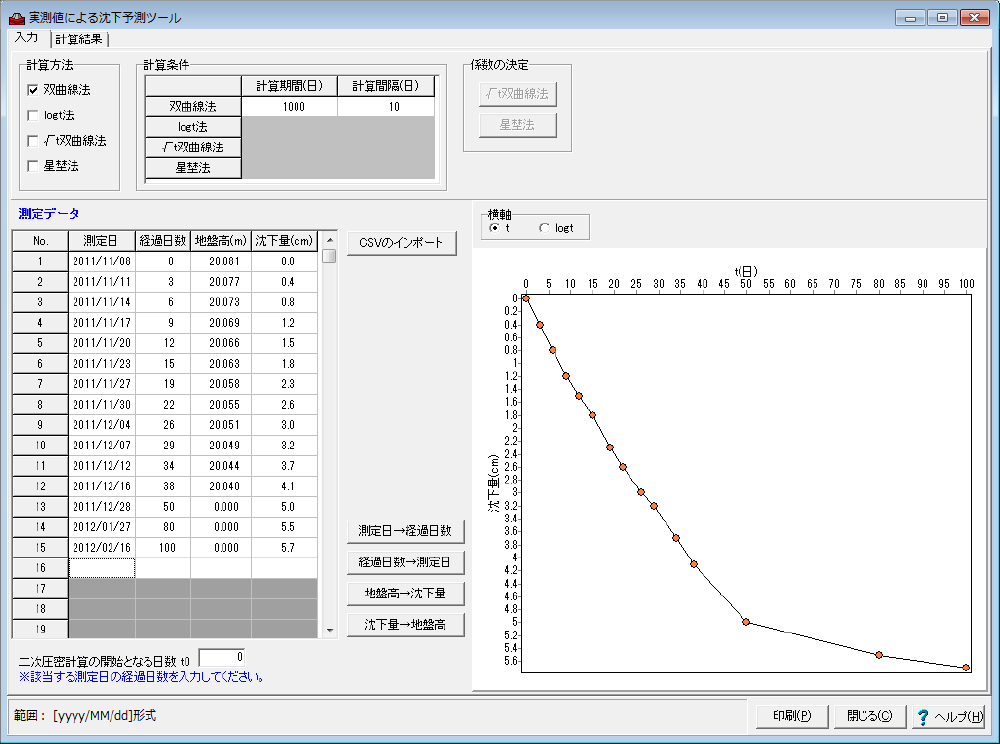Screen dimensions: 1000x744
Task: Click 経過日数→測定日 conversion button
Action: (x=405, y=562)
